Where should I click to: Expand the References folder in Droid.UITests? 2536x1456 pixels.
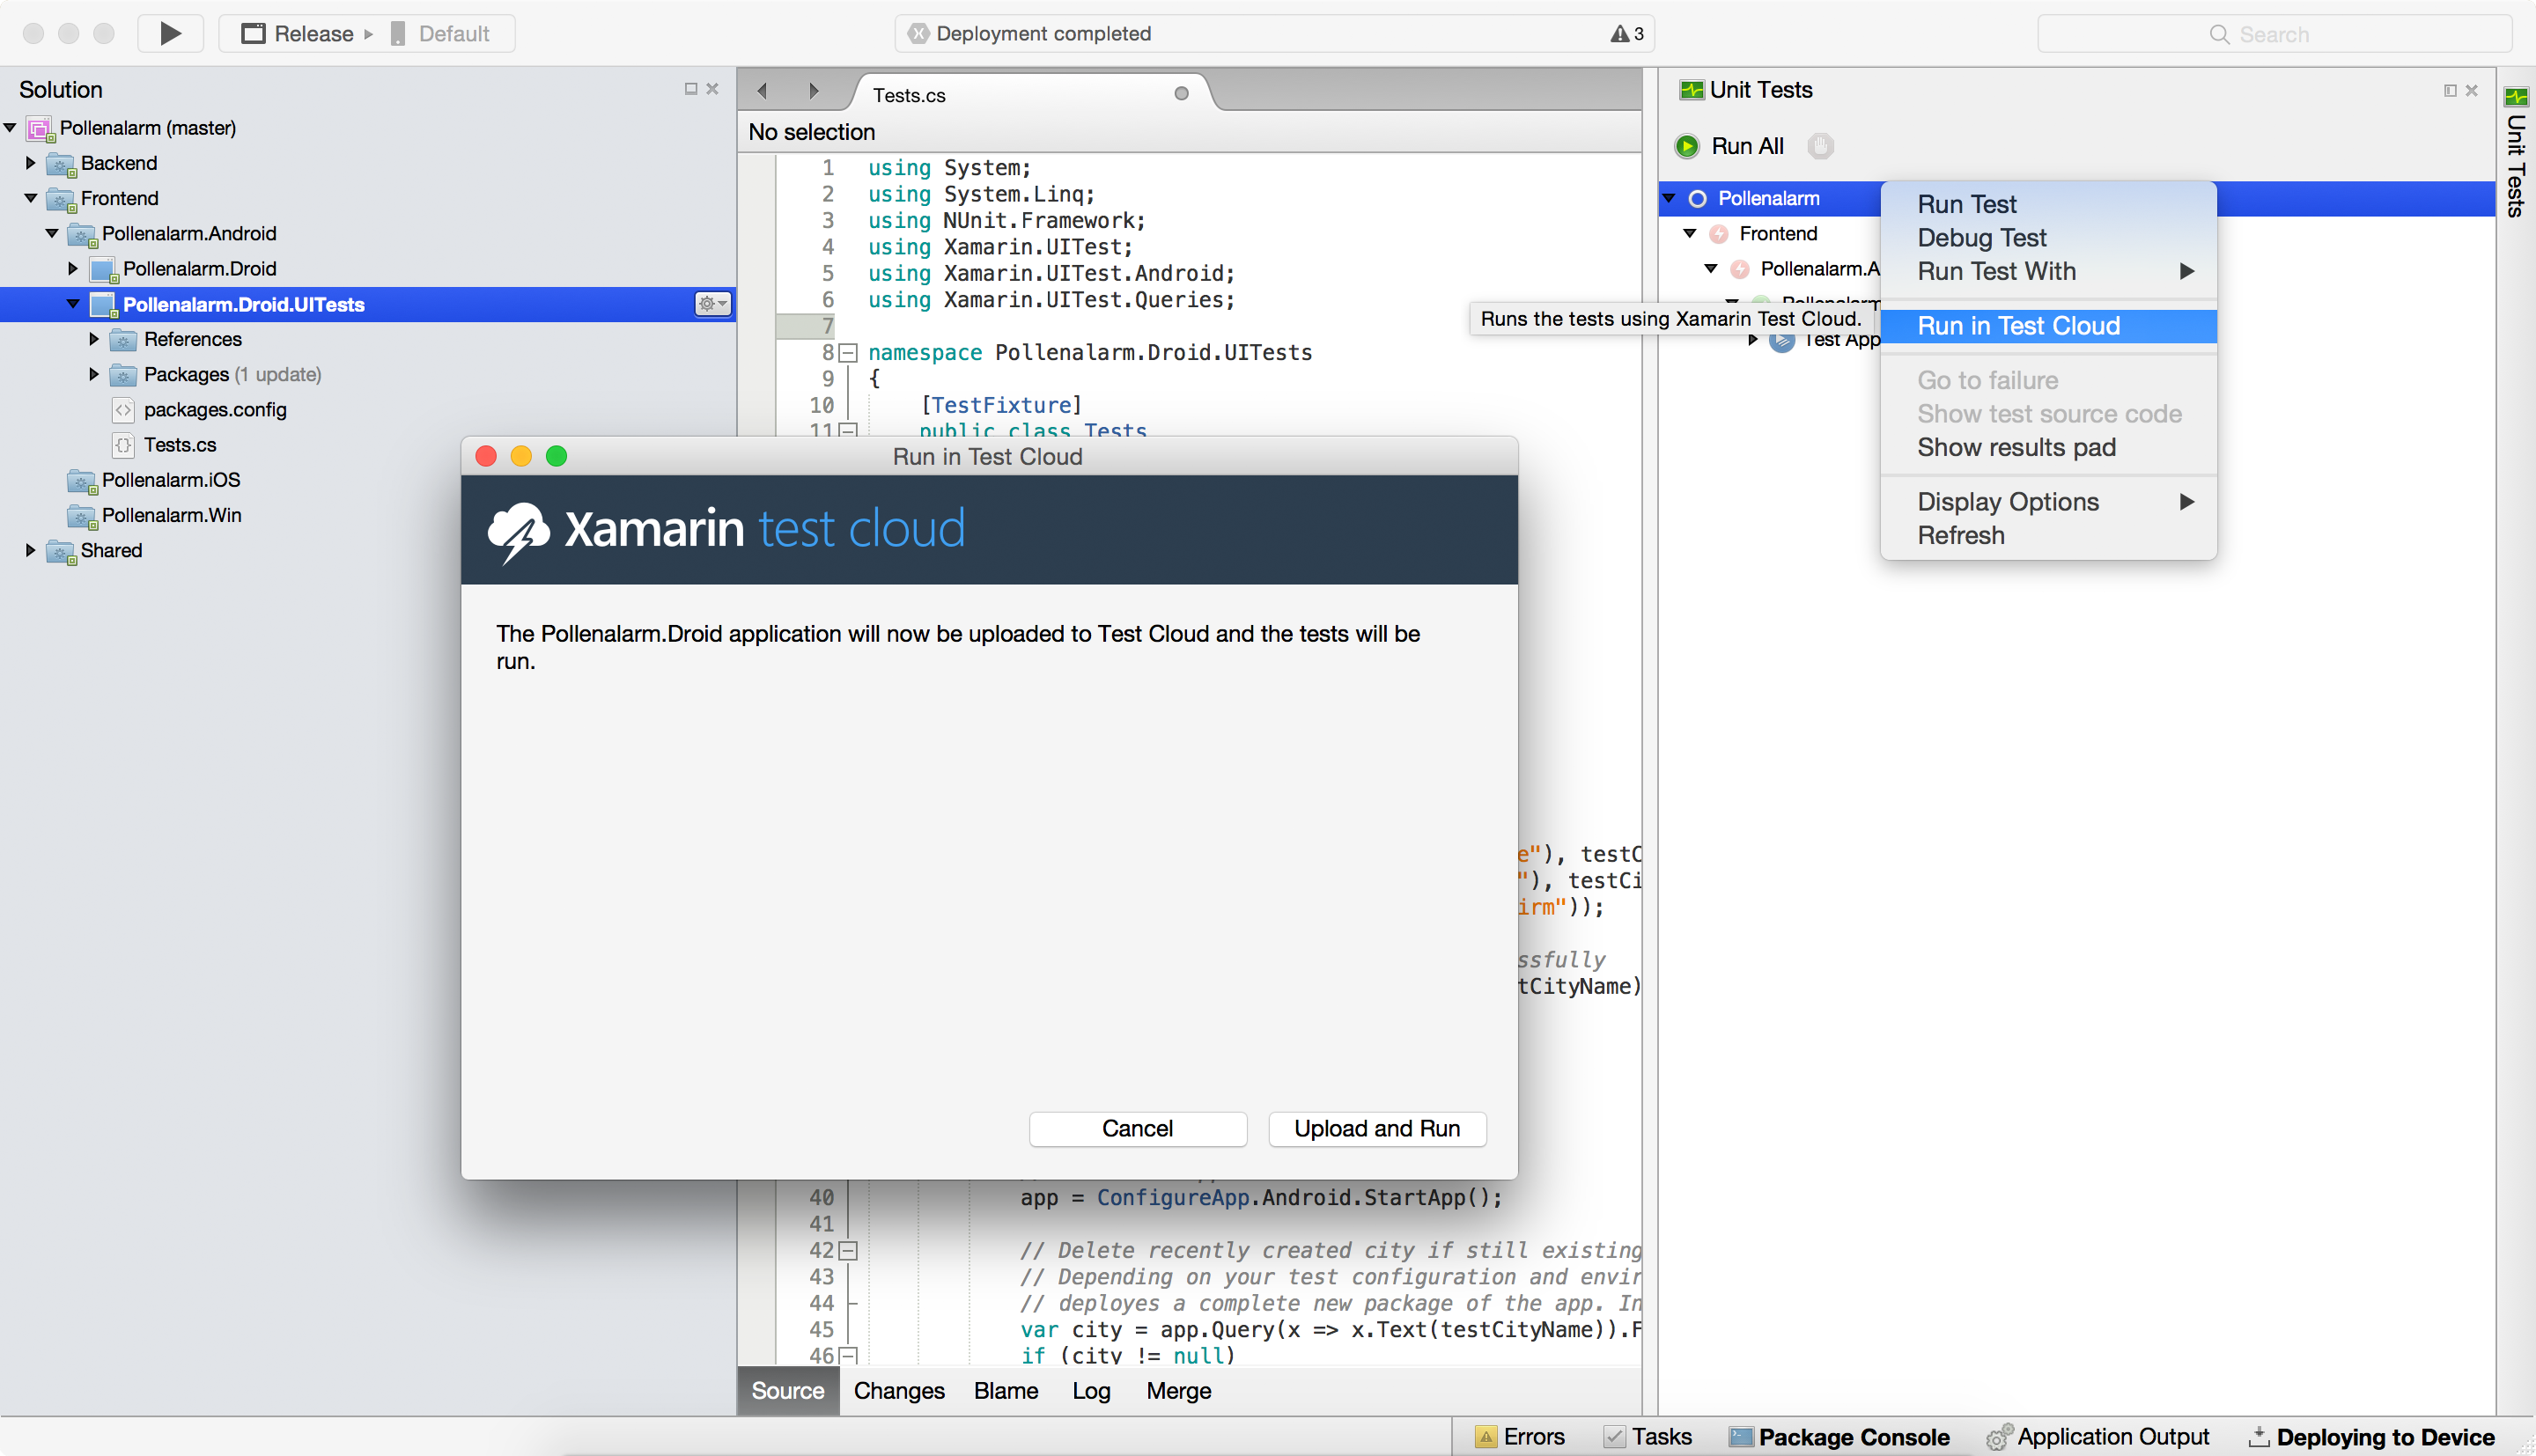click(x=94, y=338)
